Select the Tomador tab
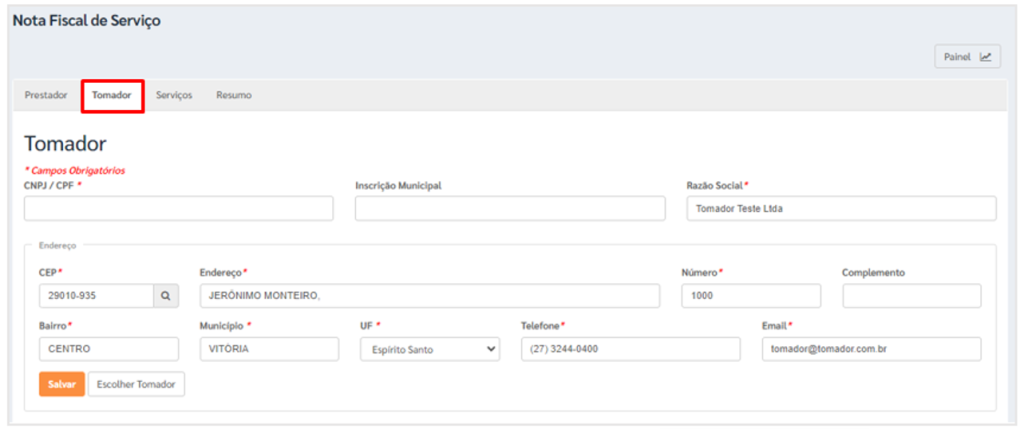This screenshot has height=429, width=1024. pos(112,95)
